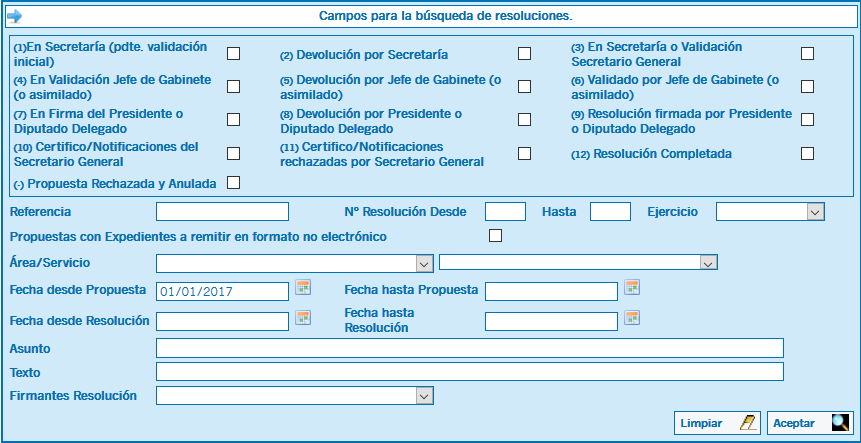The image size is (861, 443).
Task: Check (12) Resolución Completada
Action: pyautogui.click(x=807, y=153)
